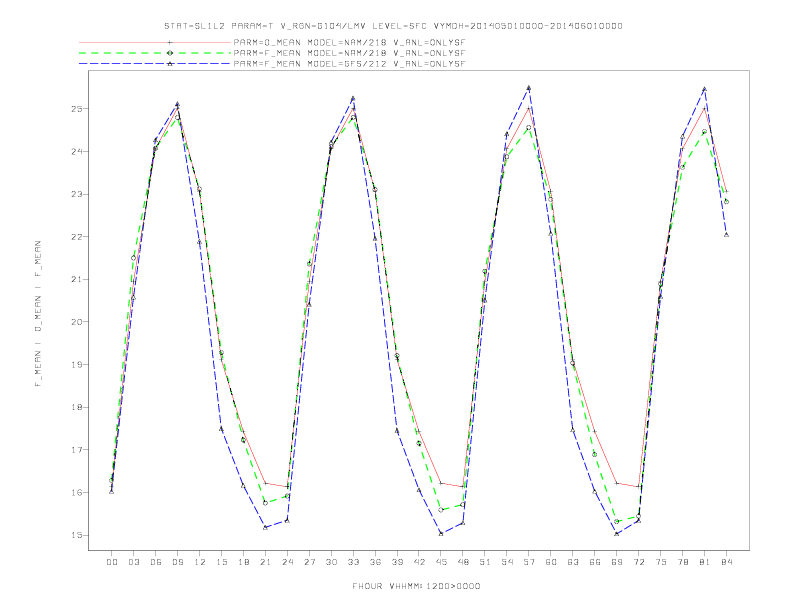
Task: Click x-axis forecast hour label 84
Action: pos(726,562)
